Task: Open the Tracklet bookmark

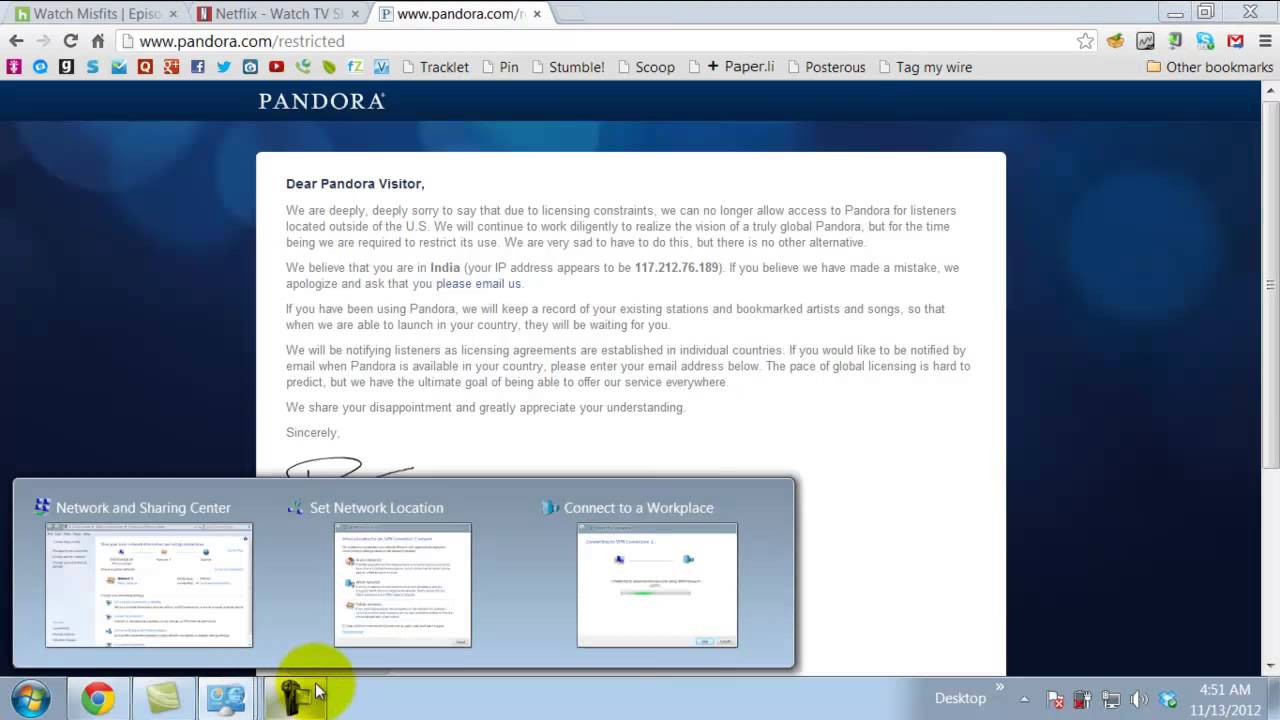Action: click(435, 67)
